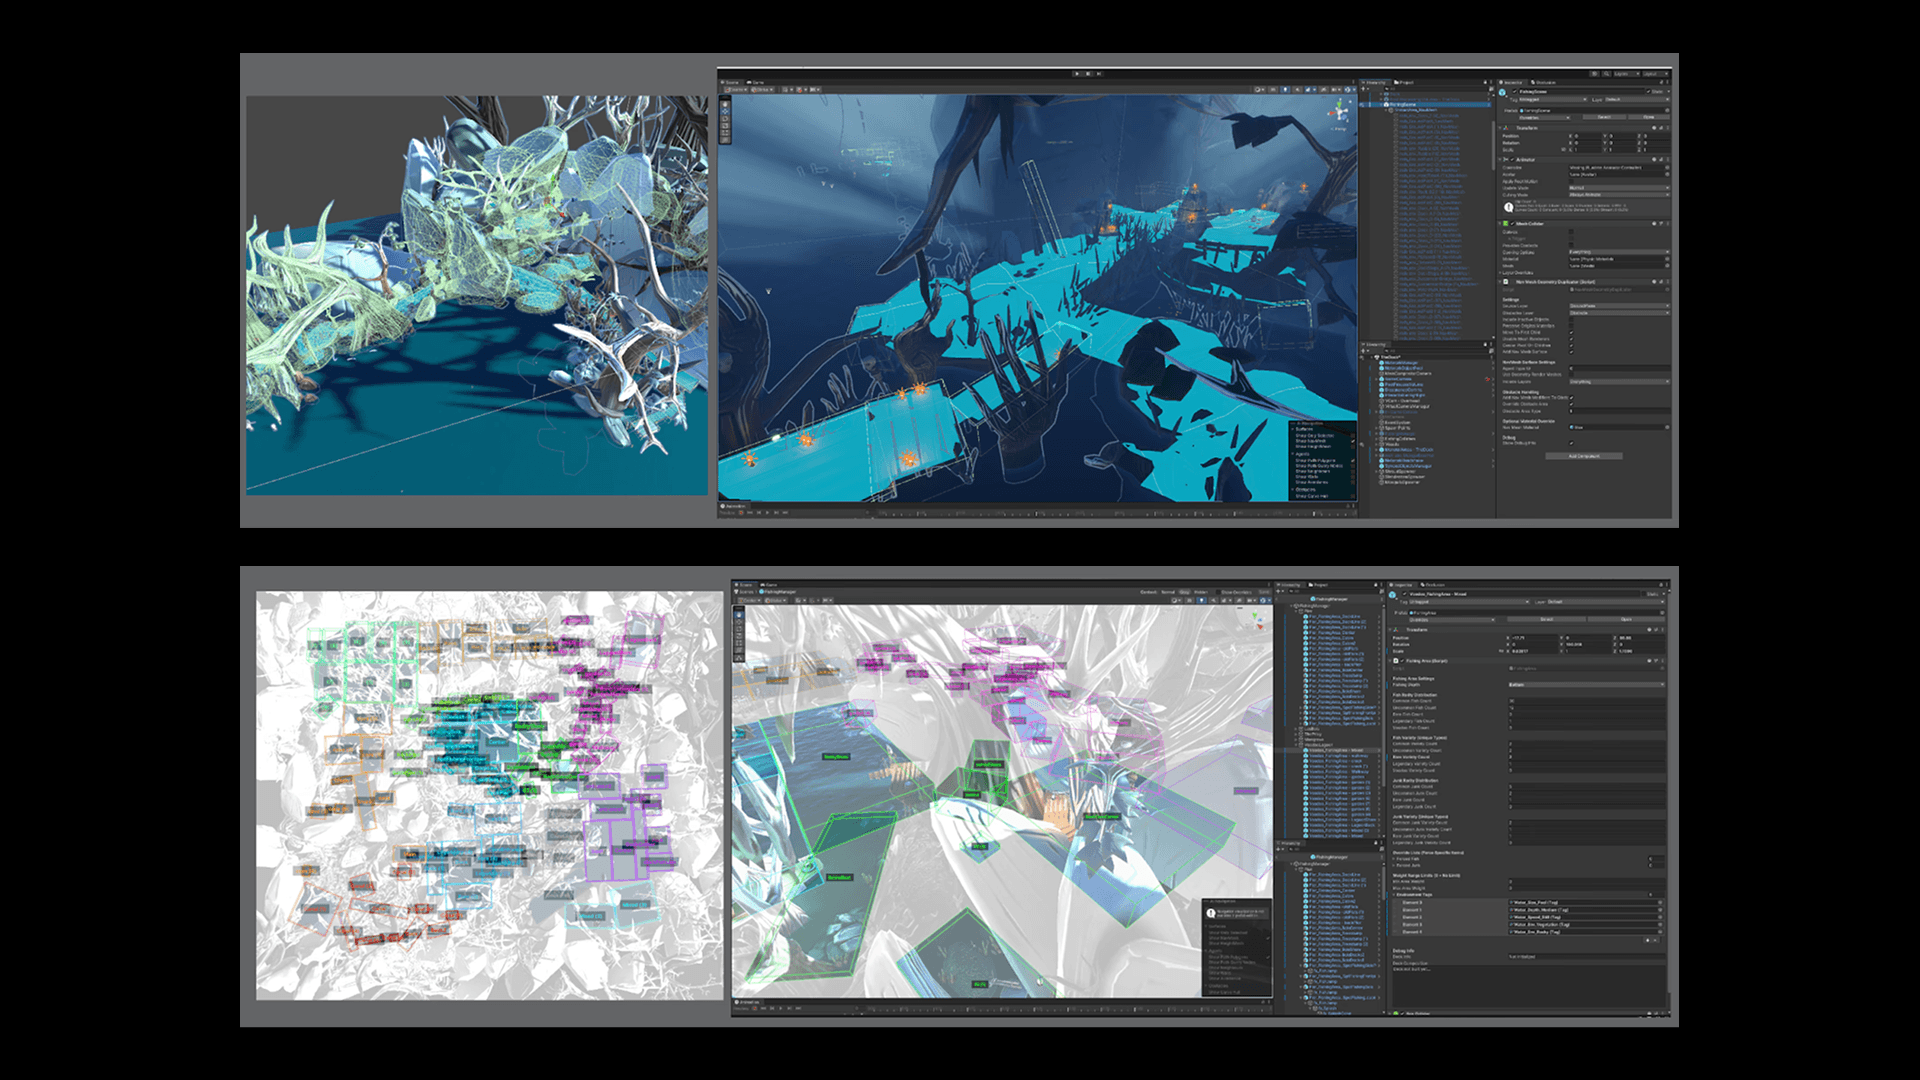Select the Gray context mode in the fishing scene toolbar
Viewport: 1920px width, 1080px height.
[1184, 592]
